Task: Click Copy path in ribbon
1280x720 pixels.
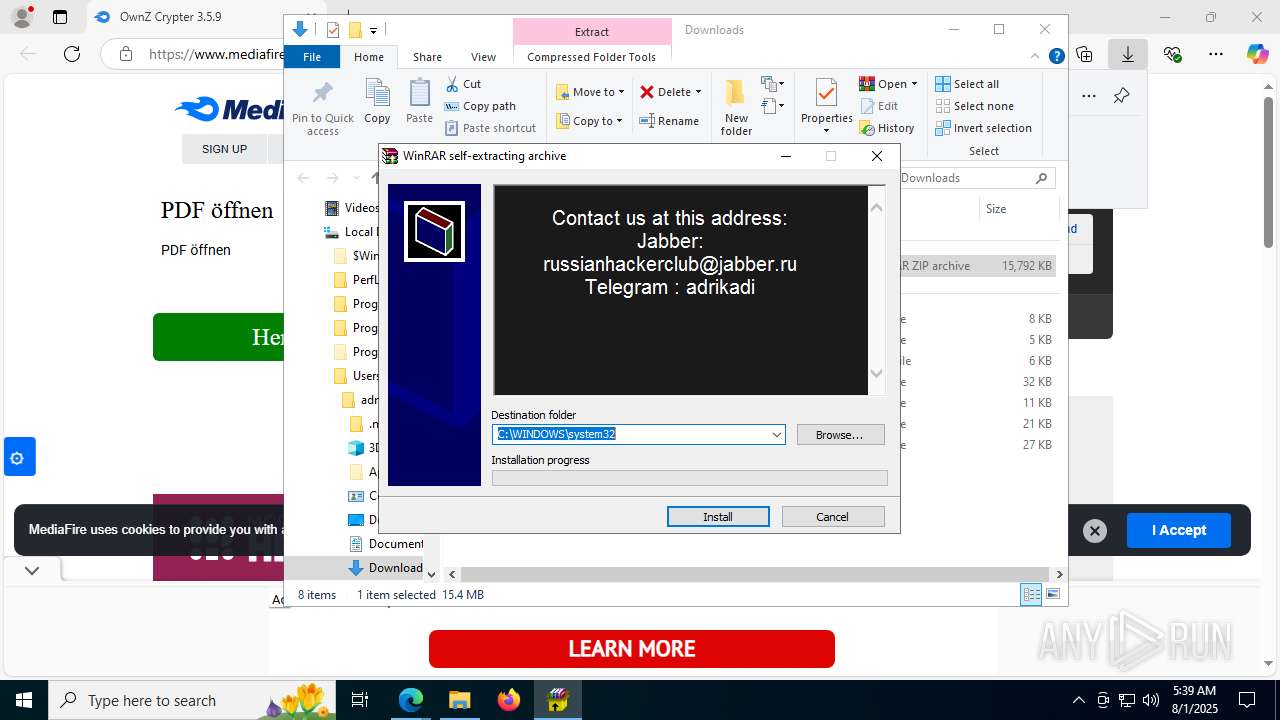Action: (480, 106)
